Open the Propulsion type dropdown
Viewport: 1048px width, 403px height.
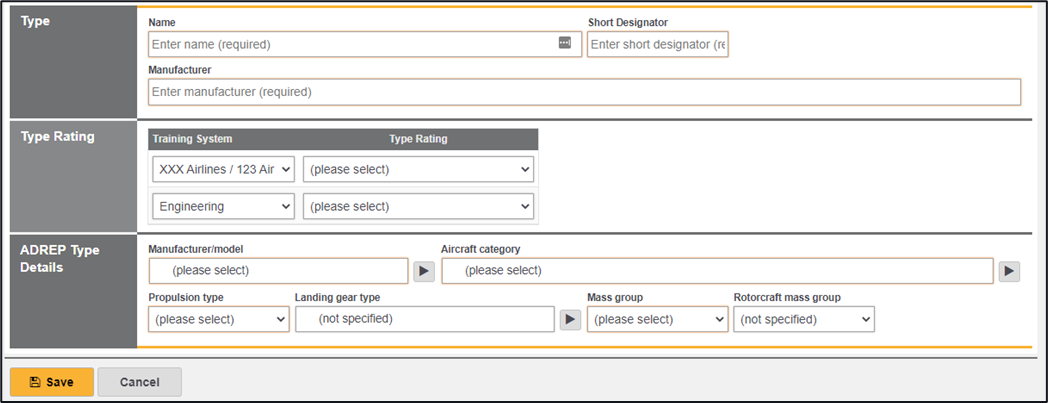point(219,319)
